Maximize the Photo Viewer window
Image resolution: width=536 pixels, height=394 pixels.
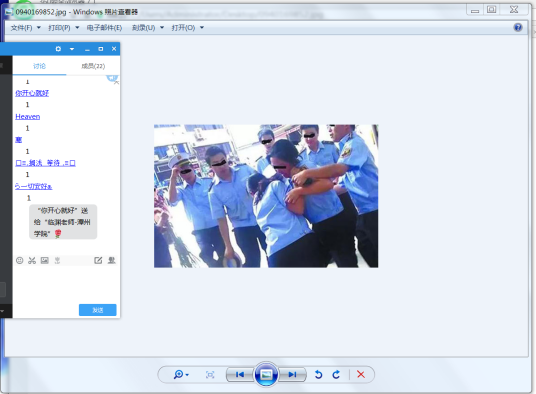pos(492,10)
